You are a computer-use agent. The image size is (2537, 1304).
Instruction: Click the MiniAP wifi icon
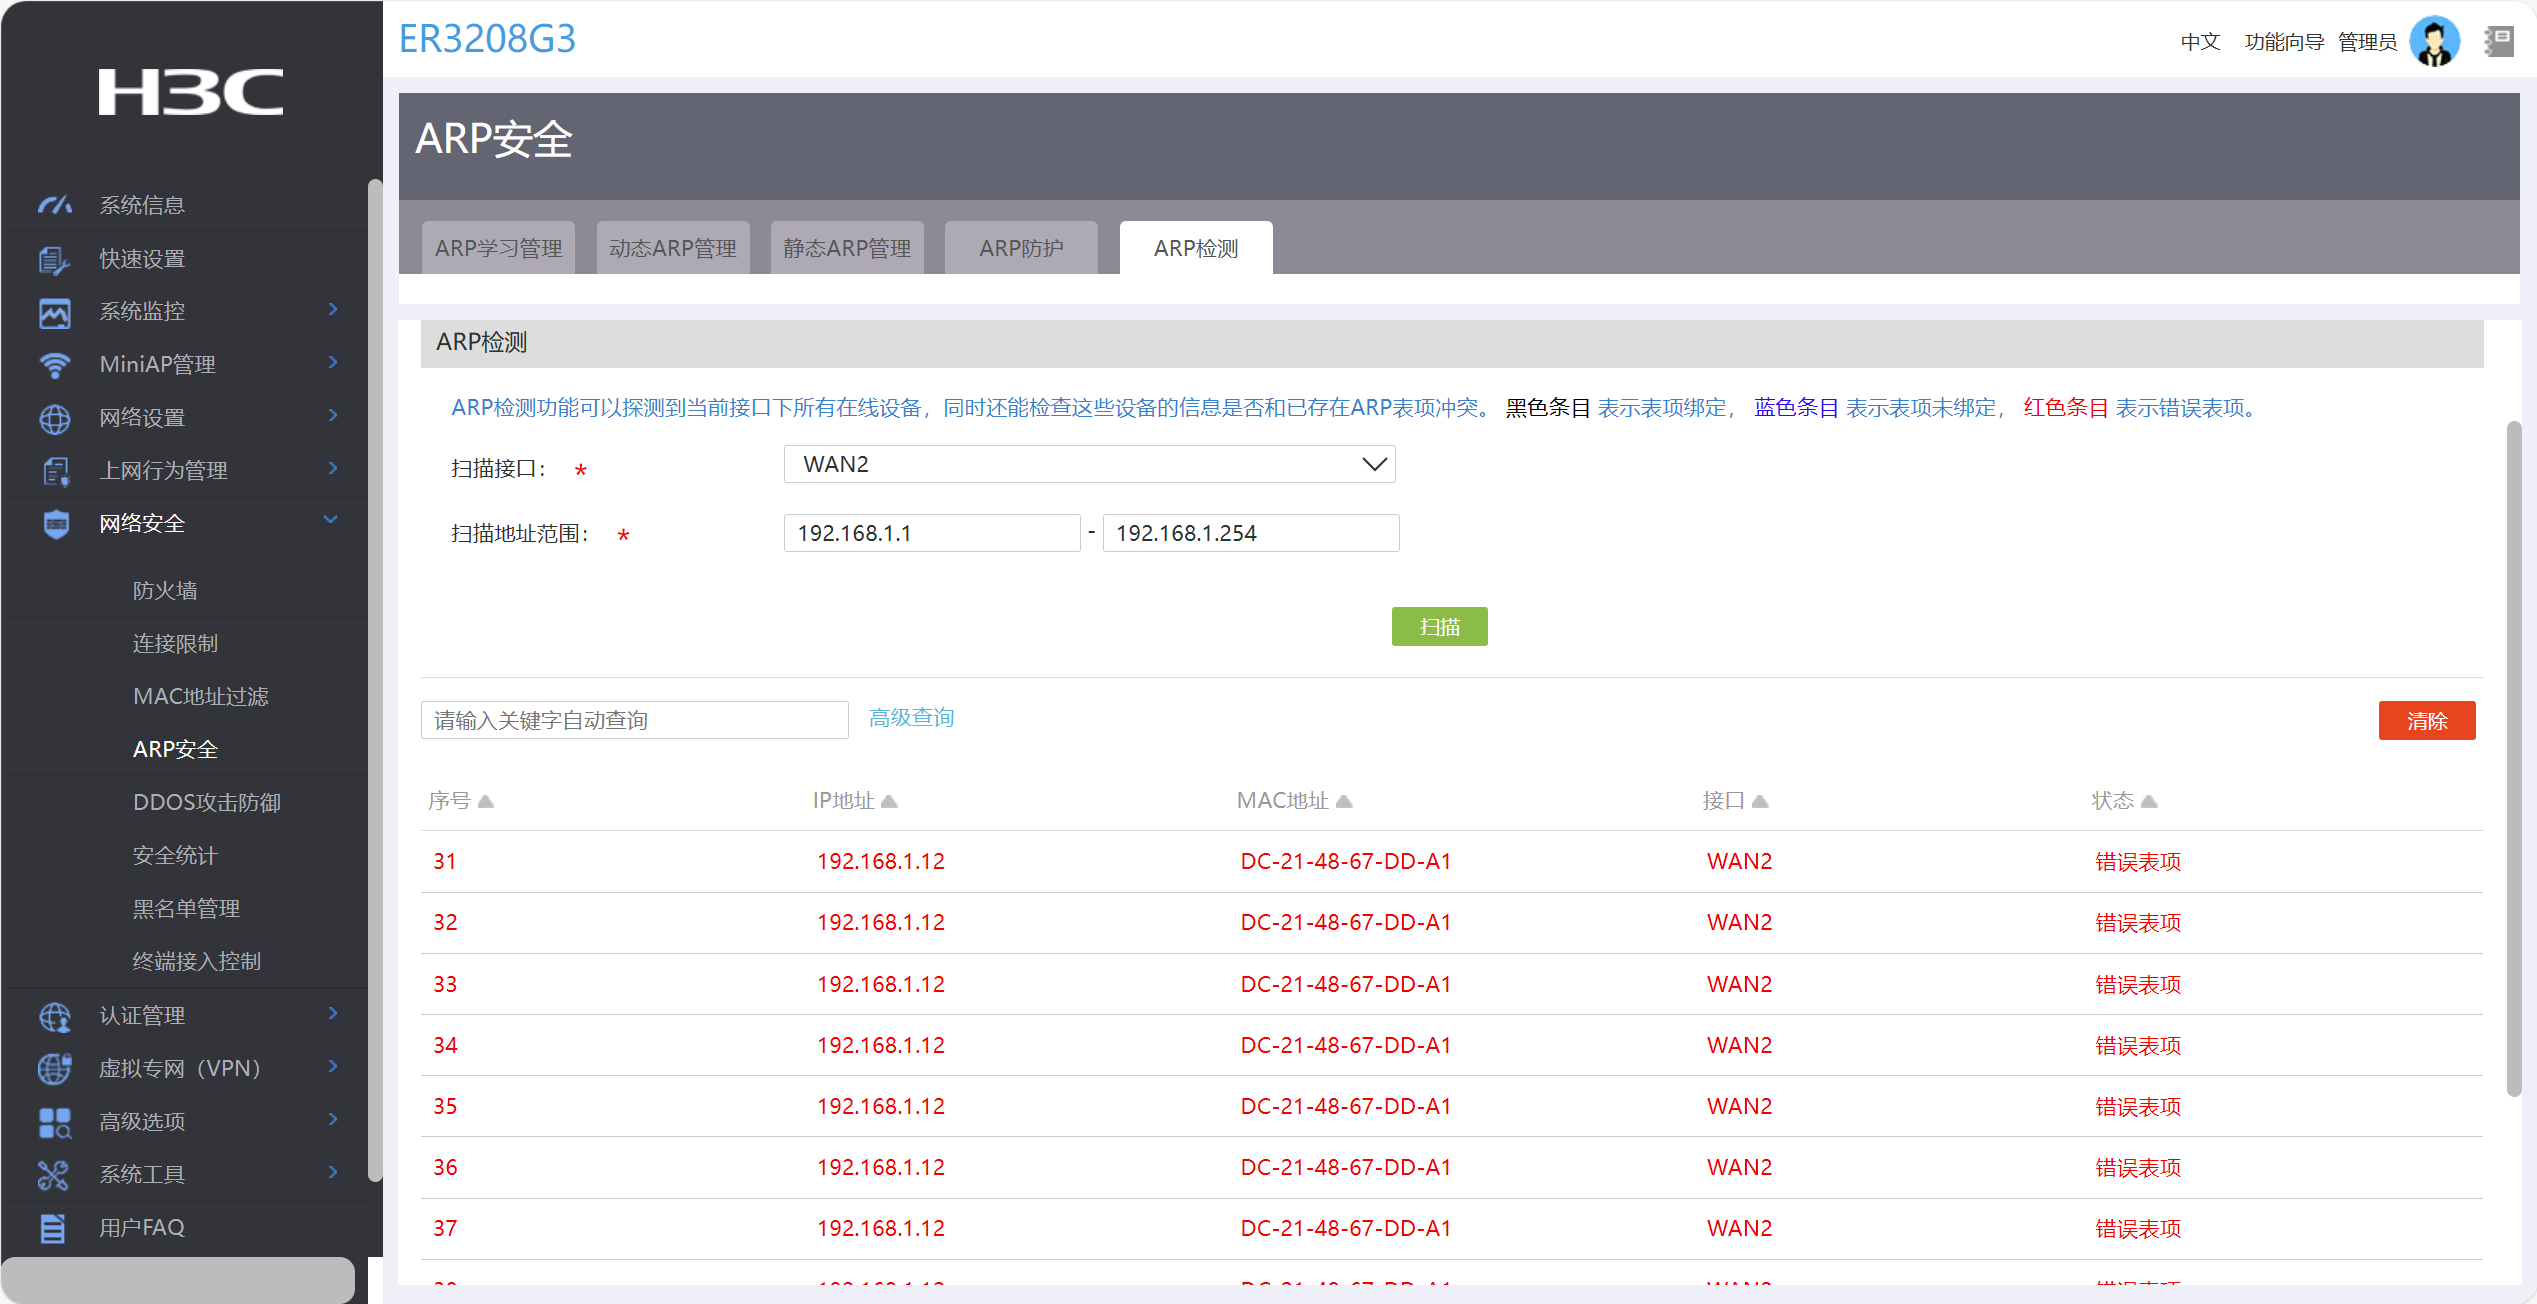tap(54, 365)
